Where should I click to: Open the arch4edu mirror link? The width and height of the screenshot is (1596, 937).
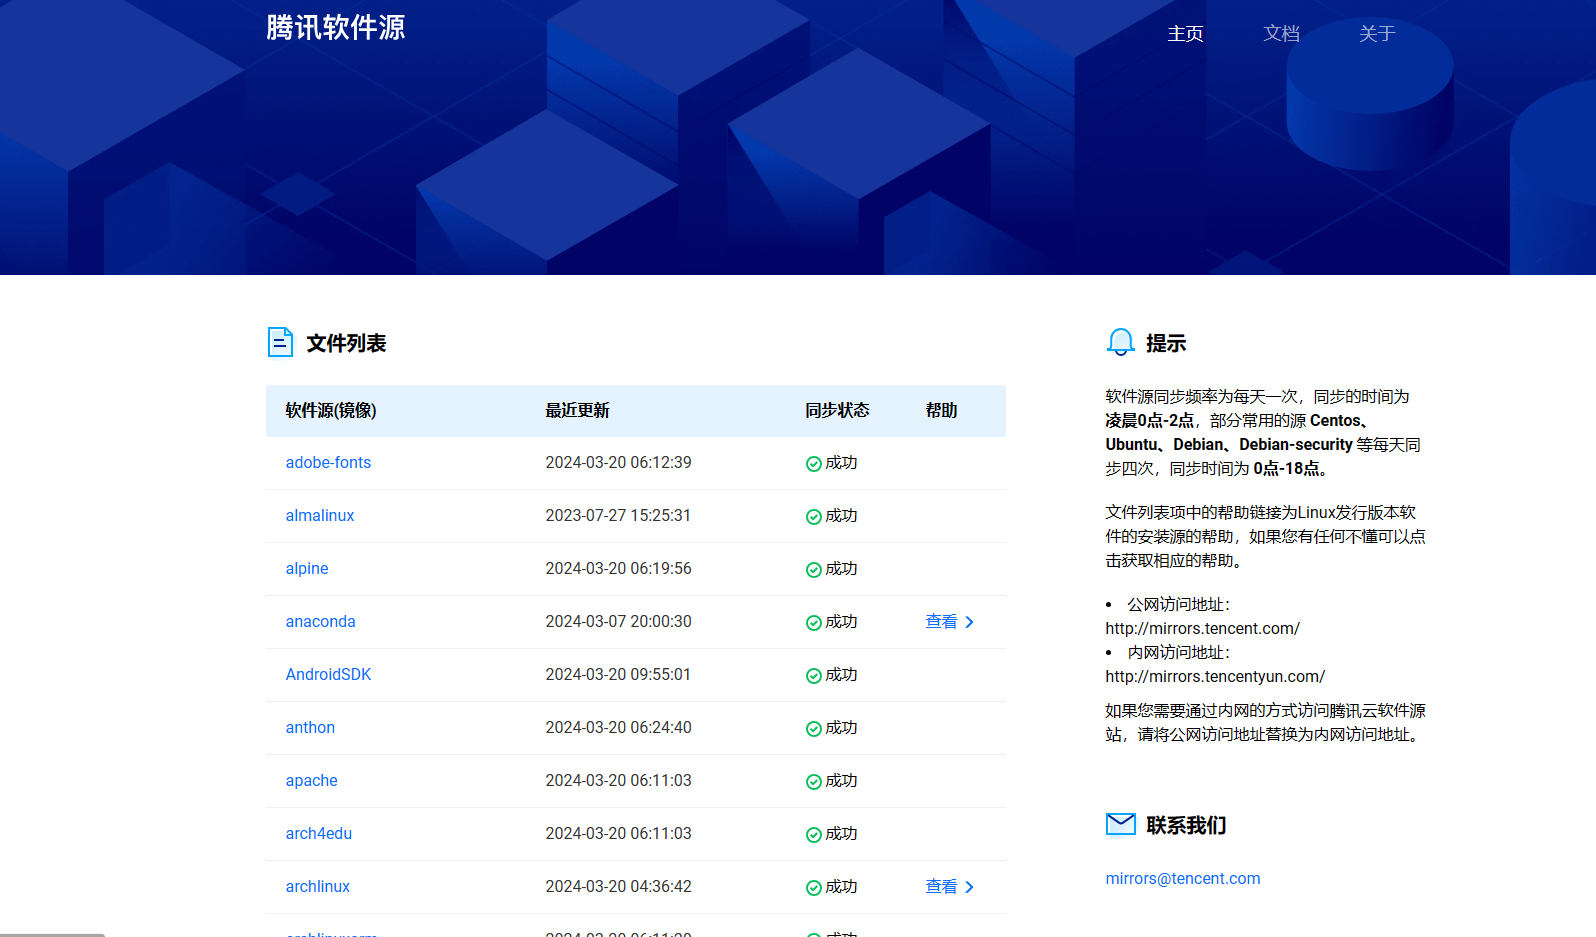coord(319,833)
